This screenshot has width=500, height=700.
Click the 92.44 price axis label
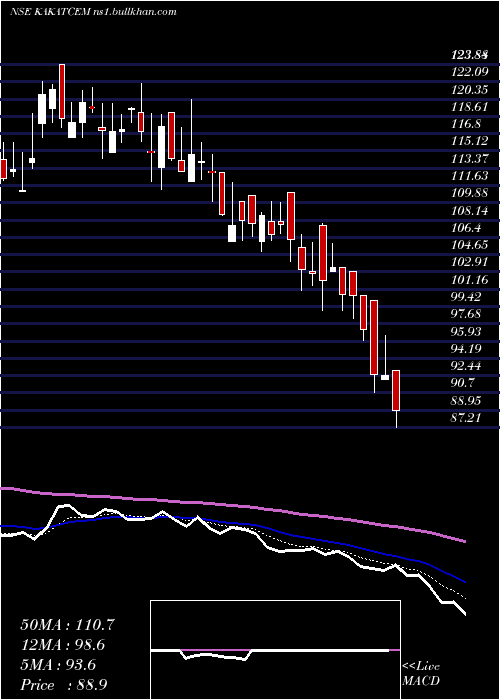(467, 366)
